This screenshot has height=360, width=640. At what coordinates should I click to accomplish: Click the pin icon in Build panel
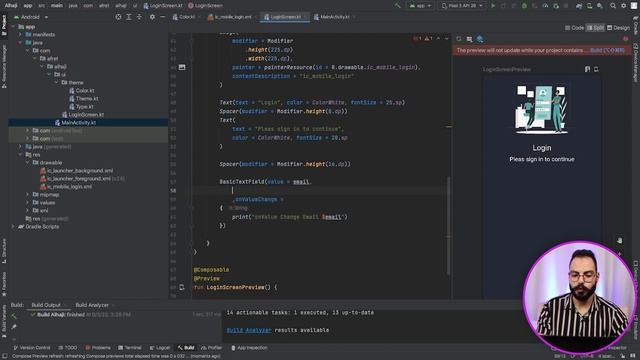pos(14,327)
